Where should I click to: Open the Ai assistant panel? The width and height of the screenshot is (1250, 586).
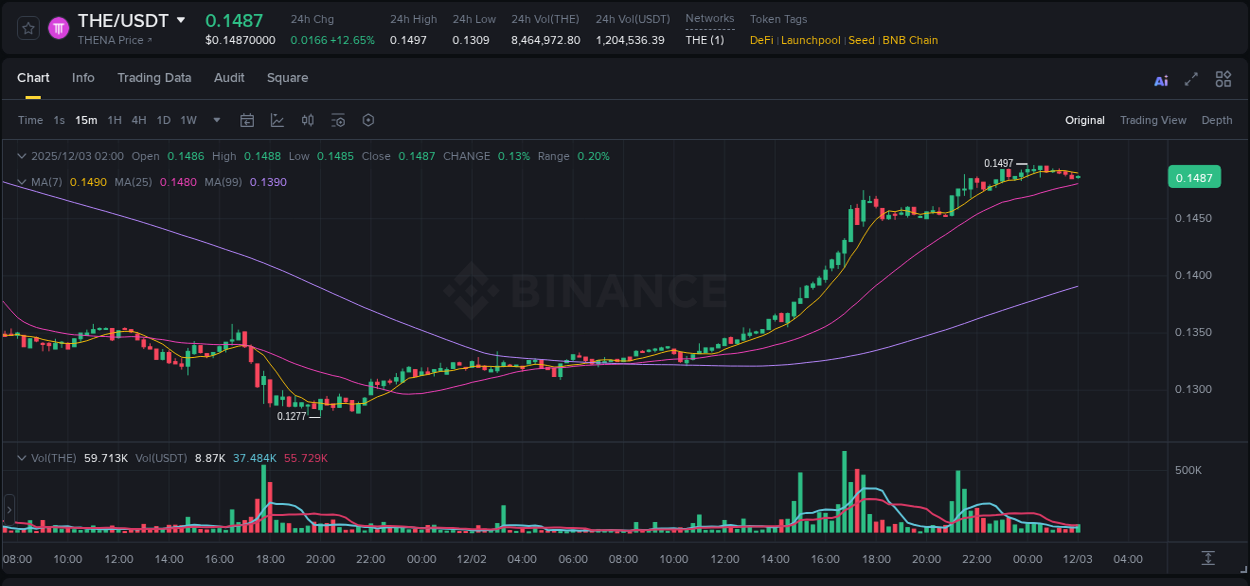pos(1161,79)
